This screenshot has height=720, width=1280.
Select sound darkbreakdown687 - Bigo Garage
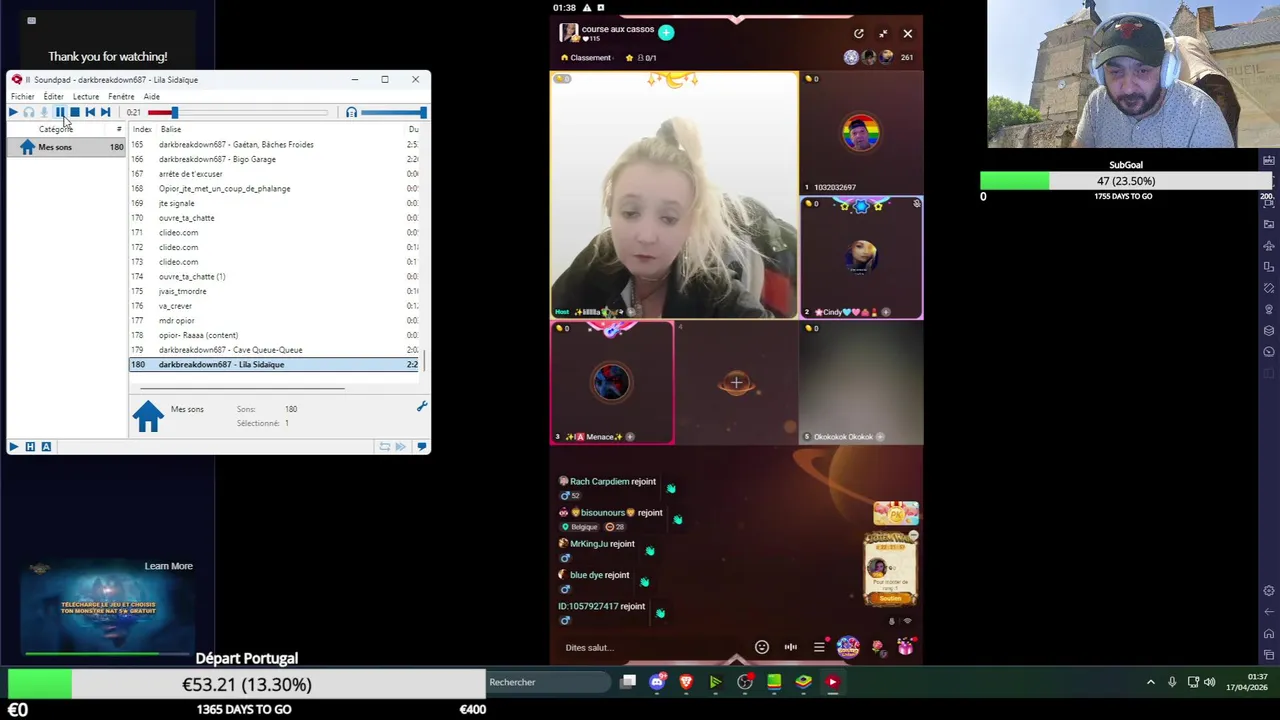276,159
